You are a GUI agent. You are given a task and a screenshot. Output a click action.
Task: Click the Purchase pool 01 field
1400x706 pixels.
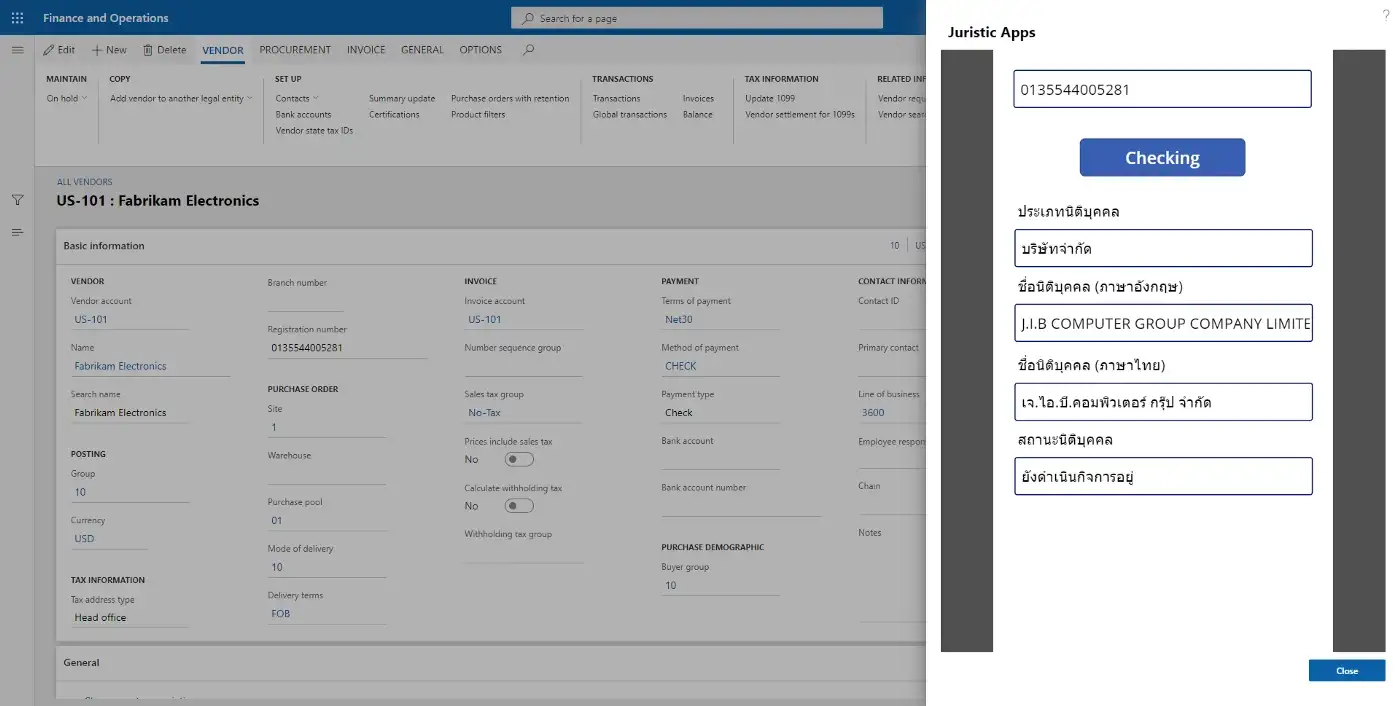tap(326, 520)
